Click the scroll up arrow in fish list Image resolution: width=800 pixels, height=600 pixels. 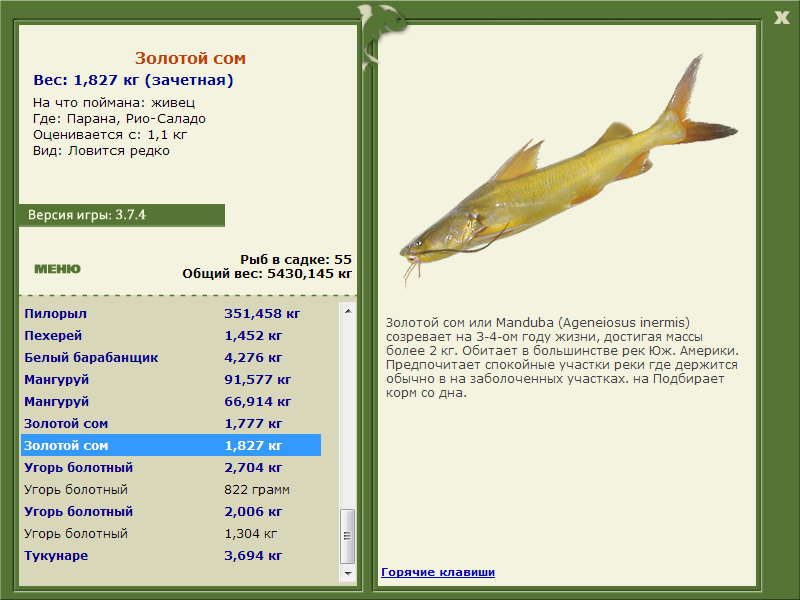347,311
